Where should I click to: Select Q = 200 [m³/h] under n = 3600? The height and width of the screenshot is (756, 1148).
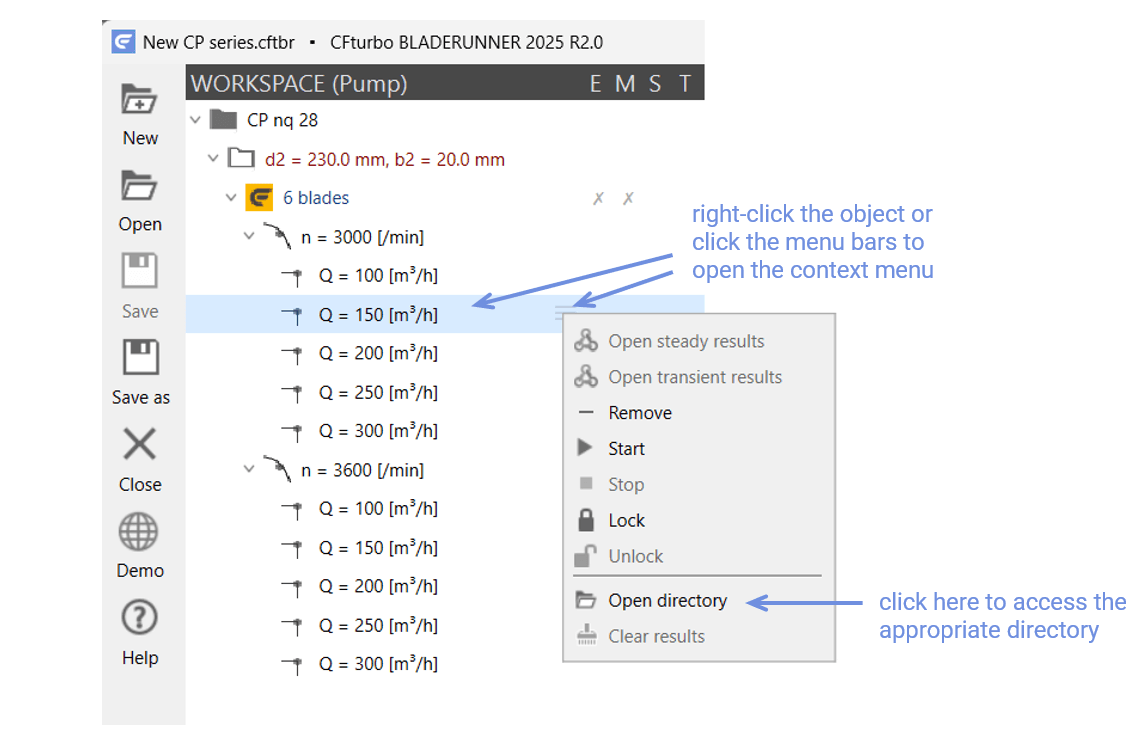coord(378,586)
